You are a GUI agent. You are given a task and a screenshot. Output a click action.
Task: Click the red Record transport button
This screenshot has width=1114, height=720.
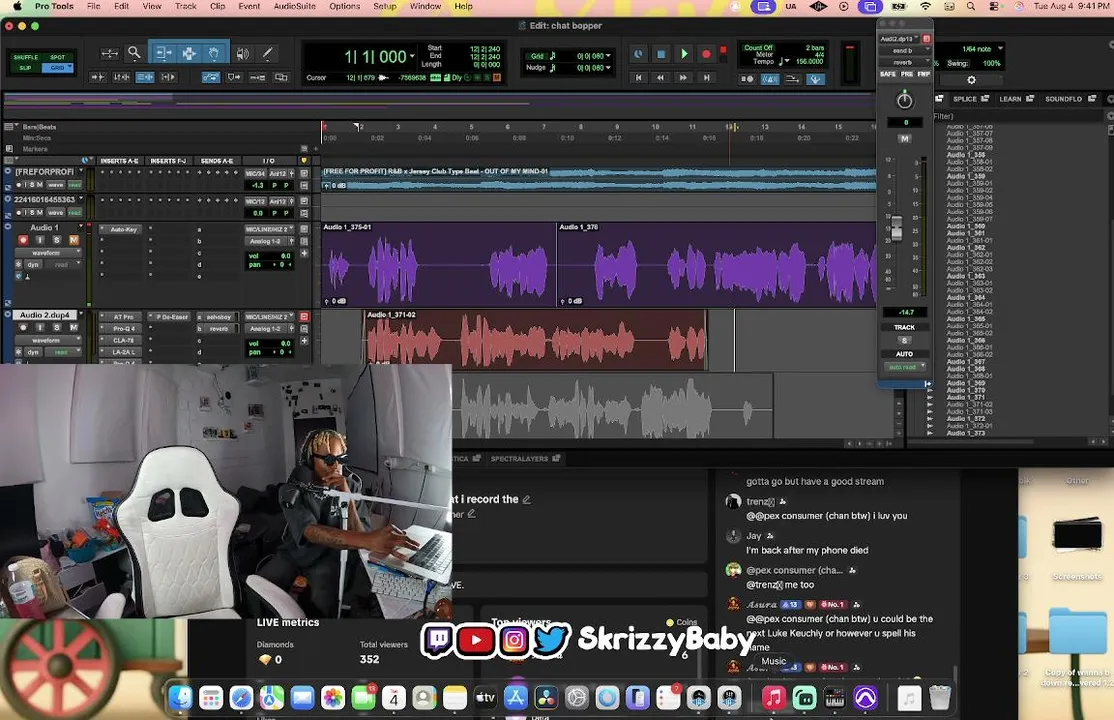706,54
